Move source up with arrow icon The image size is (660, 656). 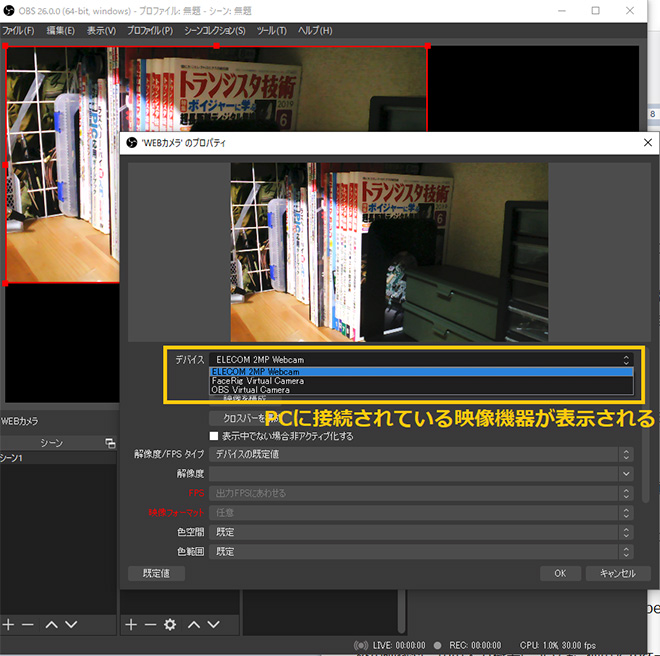click(194, 624)
